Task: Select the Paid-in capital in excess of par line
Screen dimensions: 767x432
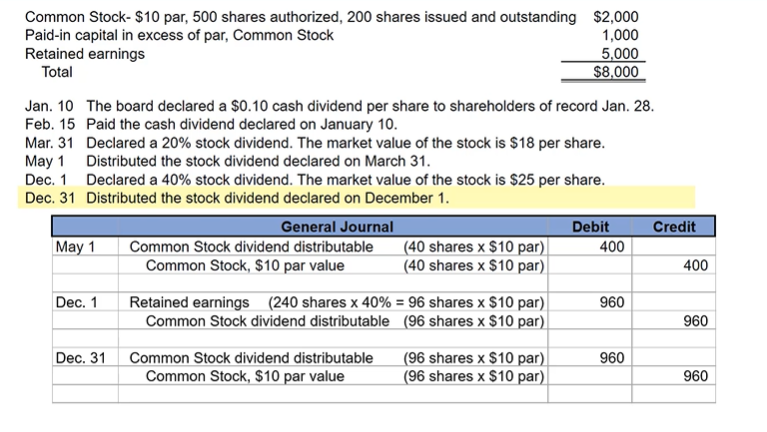Action: [180, 35]
